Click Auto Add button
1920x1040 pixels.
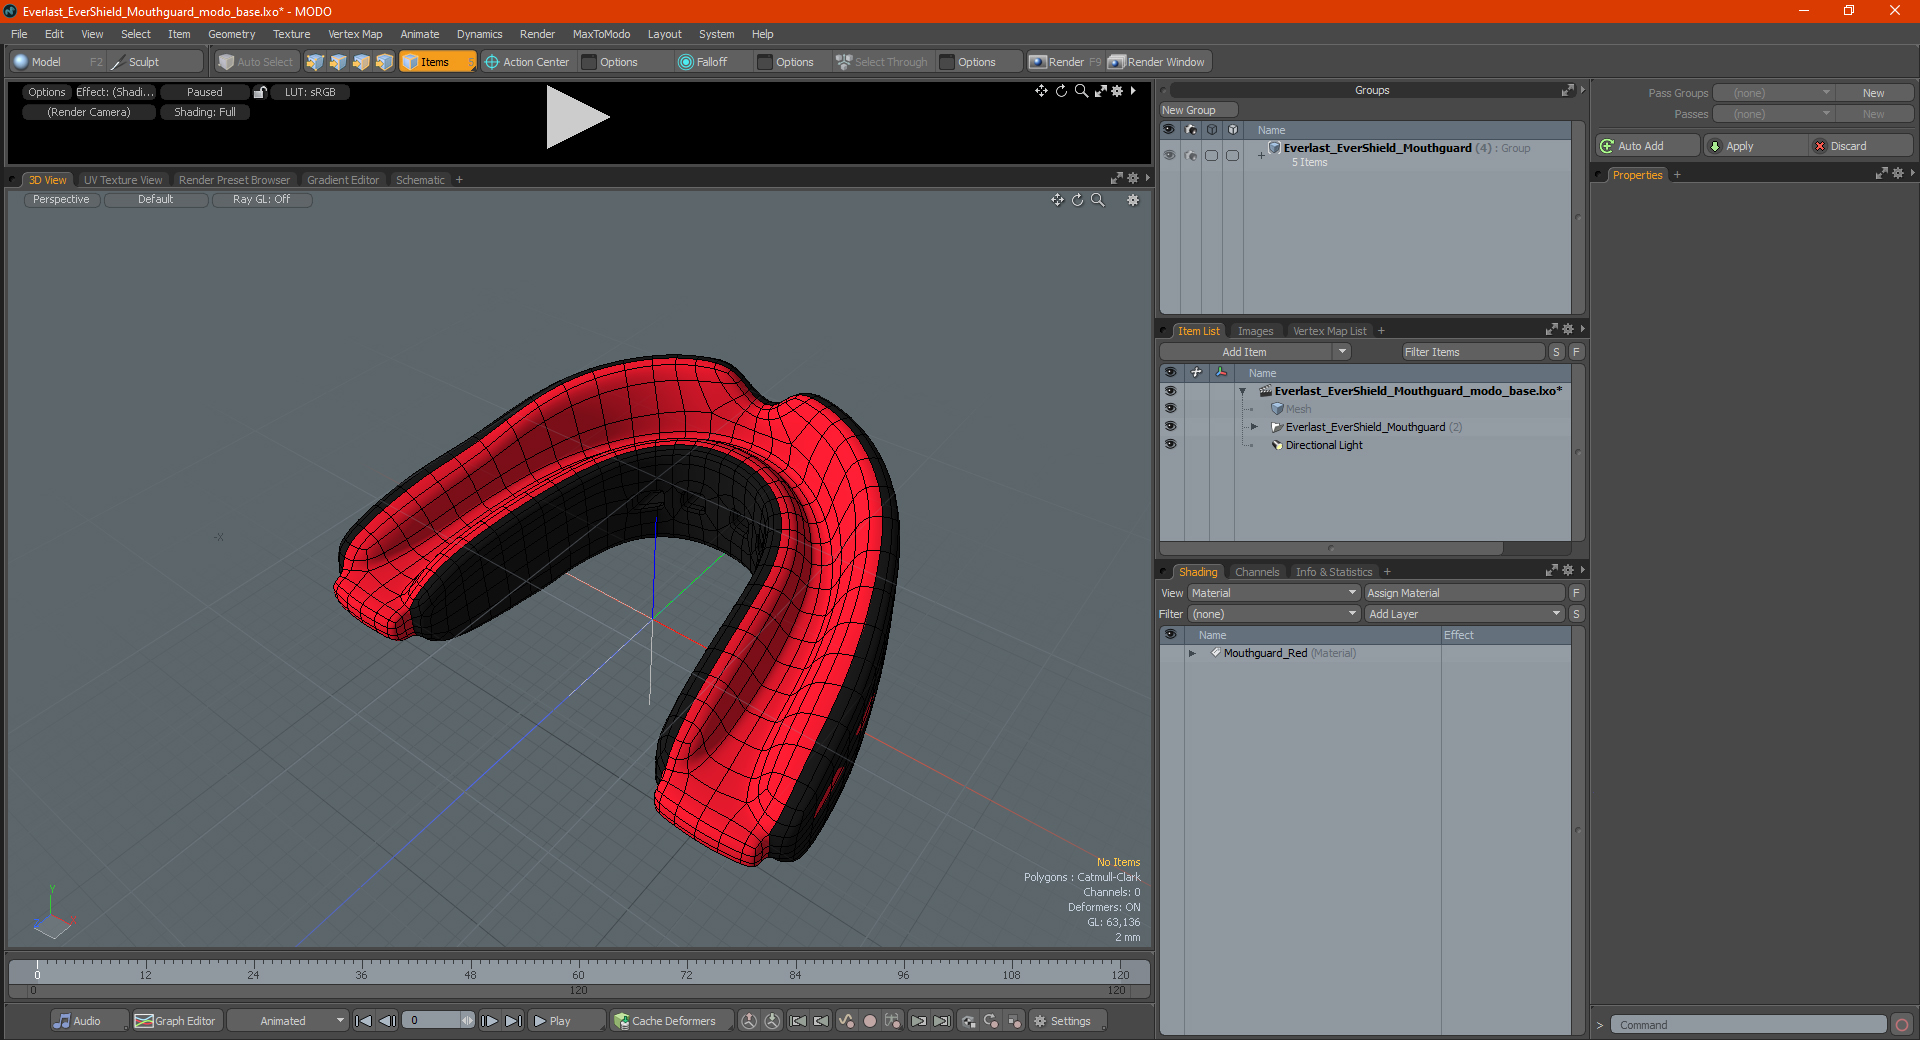(x=1647, y=146)
